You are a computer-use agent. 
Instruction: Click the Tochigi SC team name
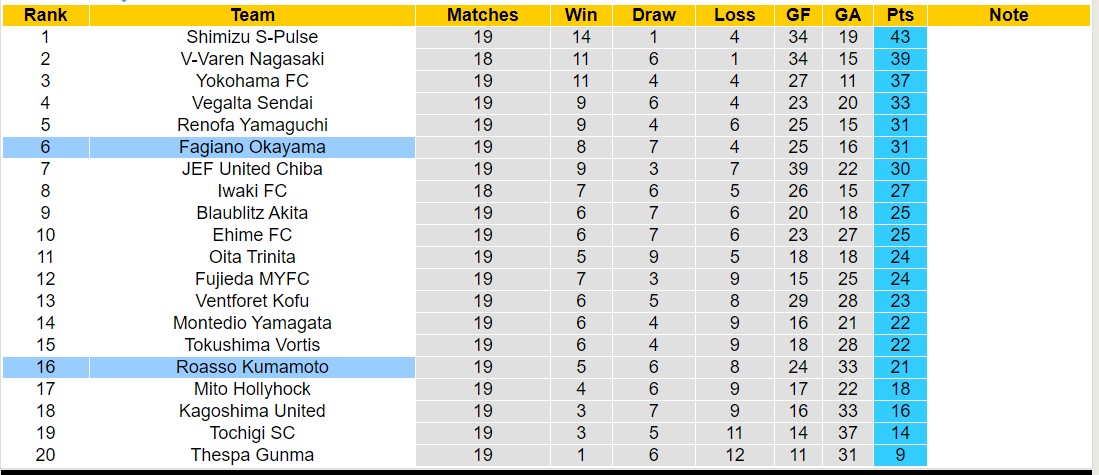[x=252, y=433]
